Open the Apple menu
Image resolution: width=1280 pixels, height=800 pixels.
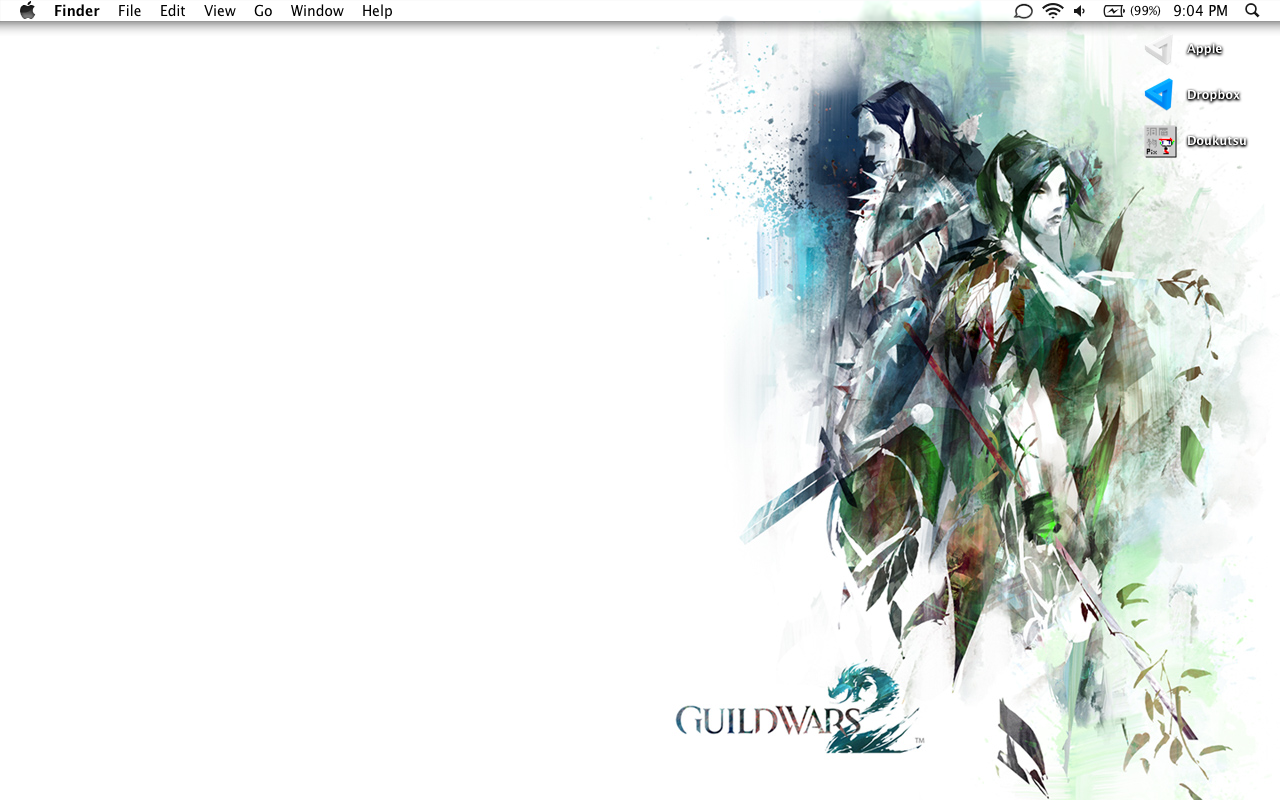click(x=27, y=11)
